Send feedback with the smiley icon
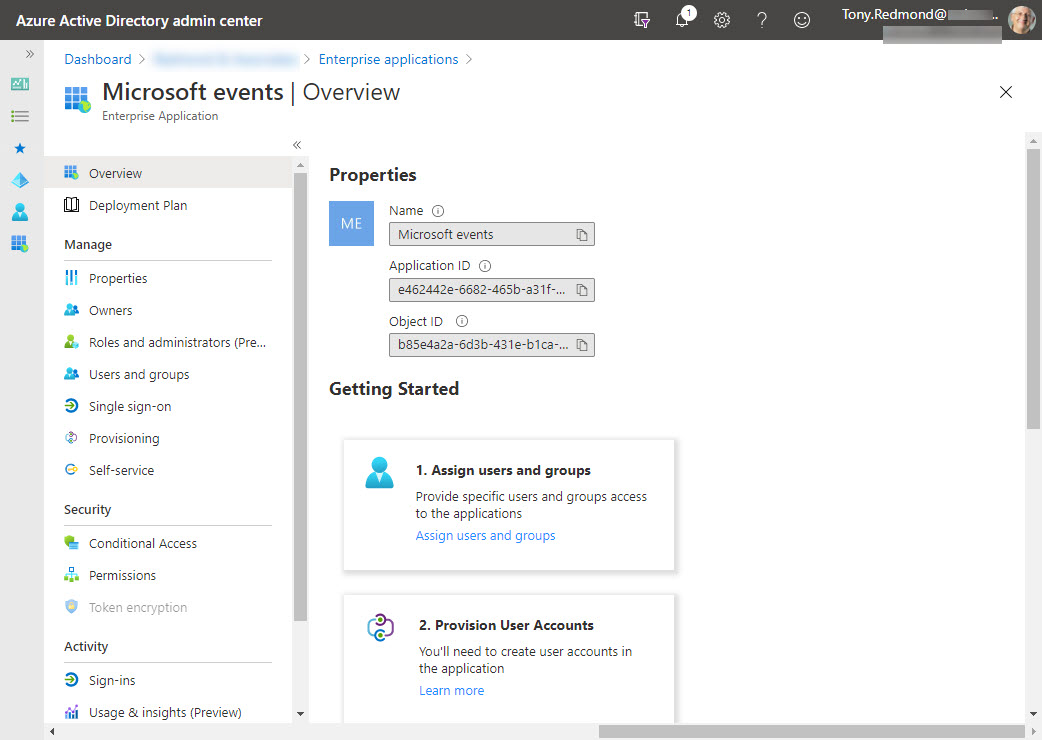This screenshot has height=740, width=1042. (x=801, y=20)
